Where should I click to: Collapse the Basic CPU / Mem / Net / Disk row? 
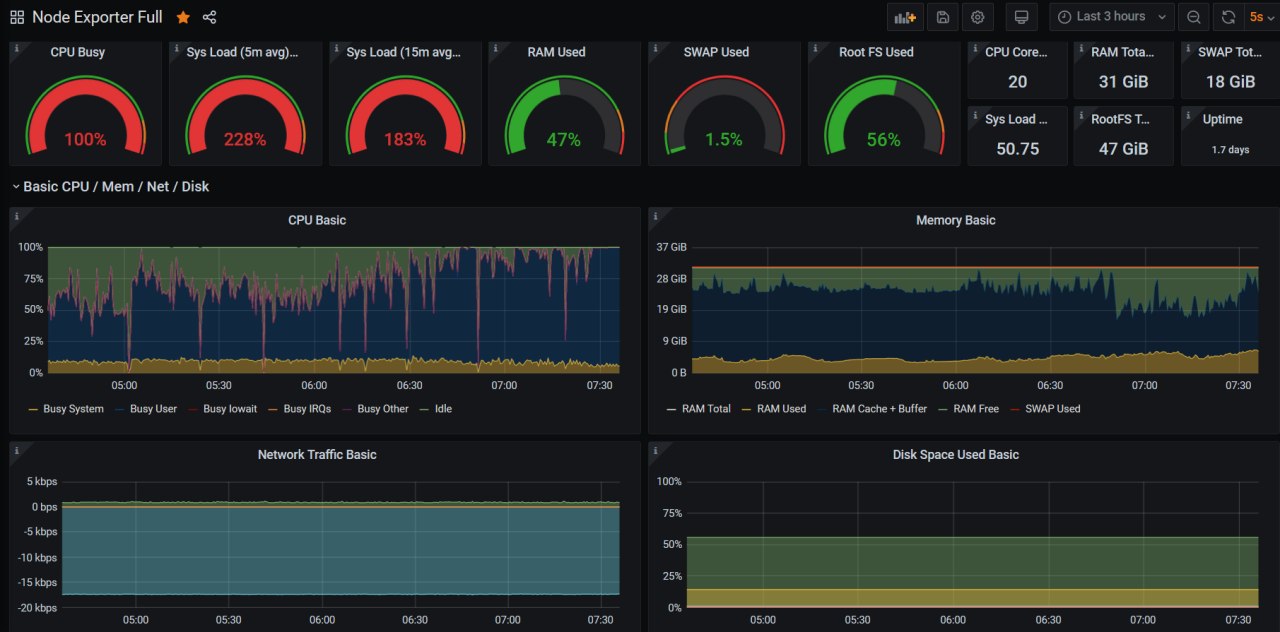pyautogui.click(x=110, y=186)
